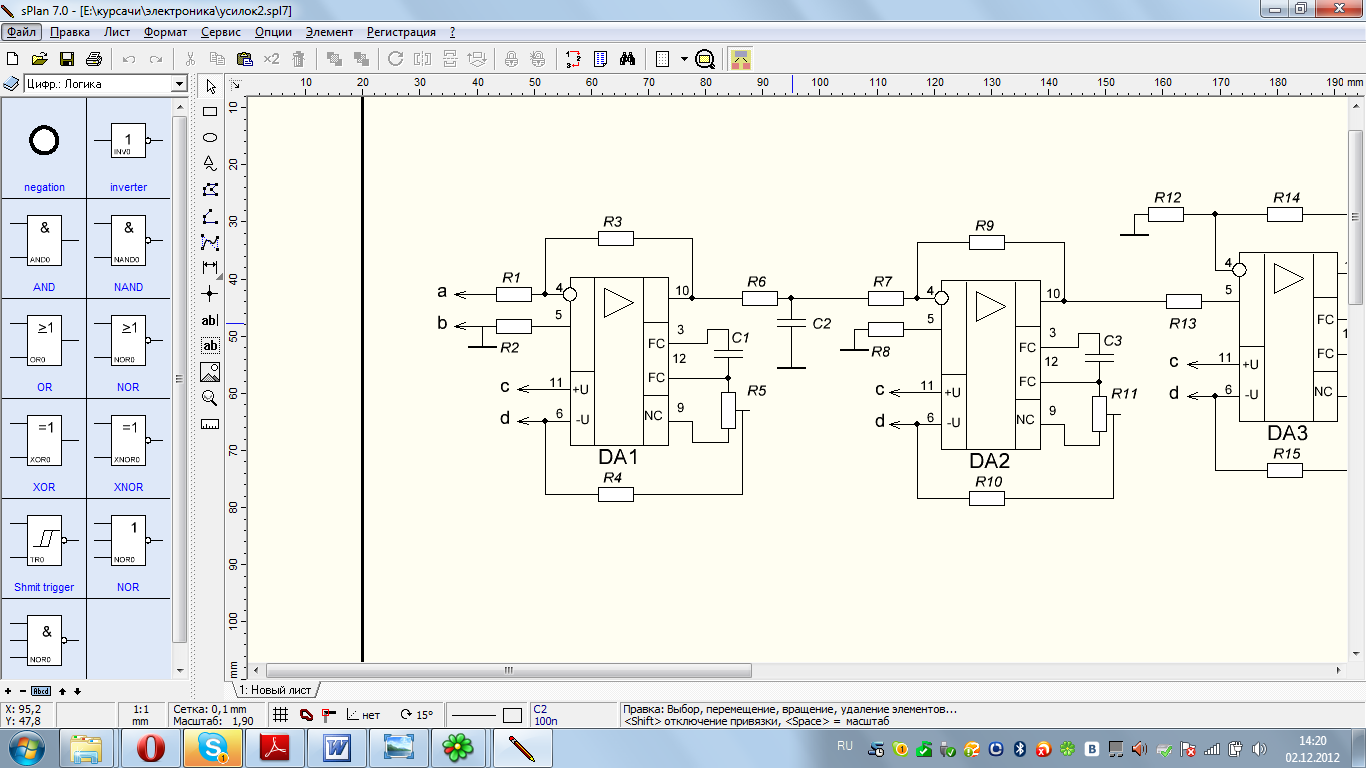Select the connection node tool

[210, 293]
